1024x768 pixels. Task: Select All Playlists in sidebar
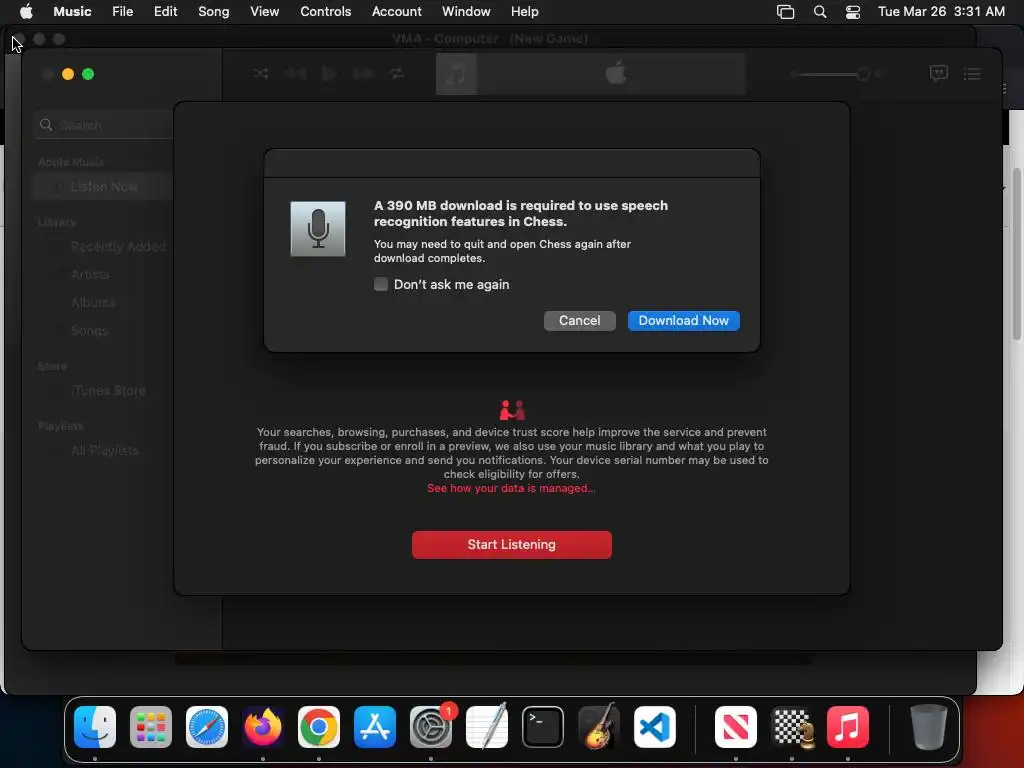pos(104,451)
